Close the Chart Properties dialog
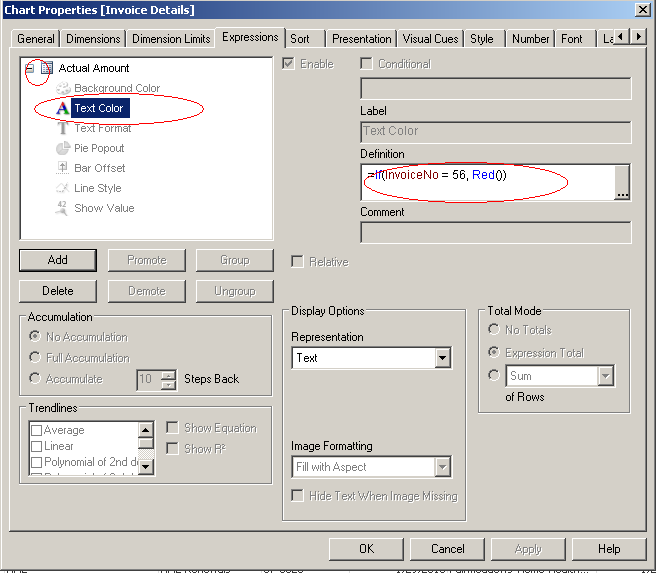The height and width of the screenshot is (573, 656). (642, 9)
